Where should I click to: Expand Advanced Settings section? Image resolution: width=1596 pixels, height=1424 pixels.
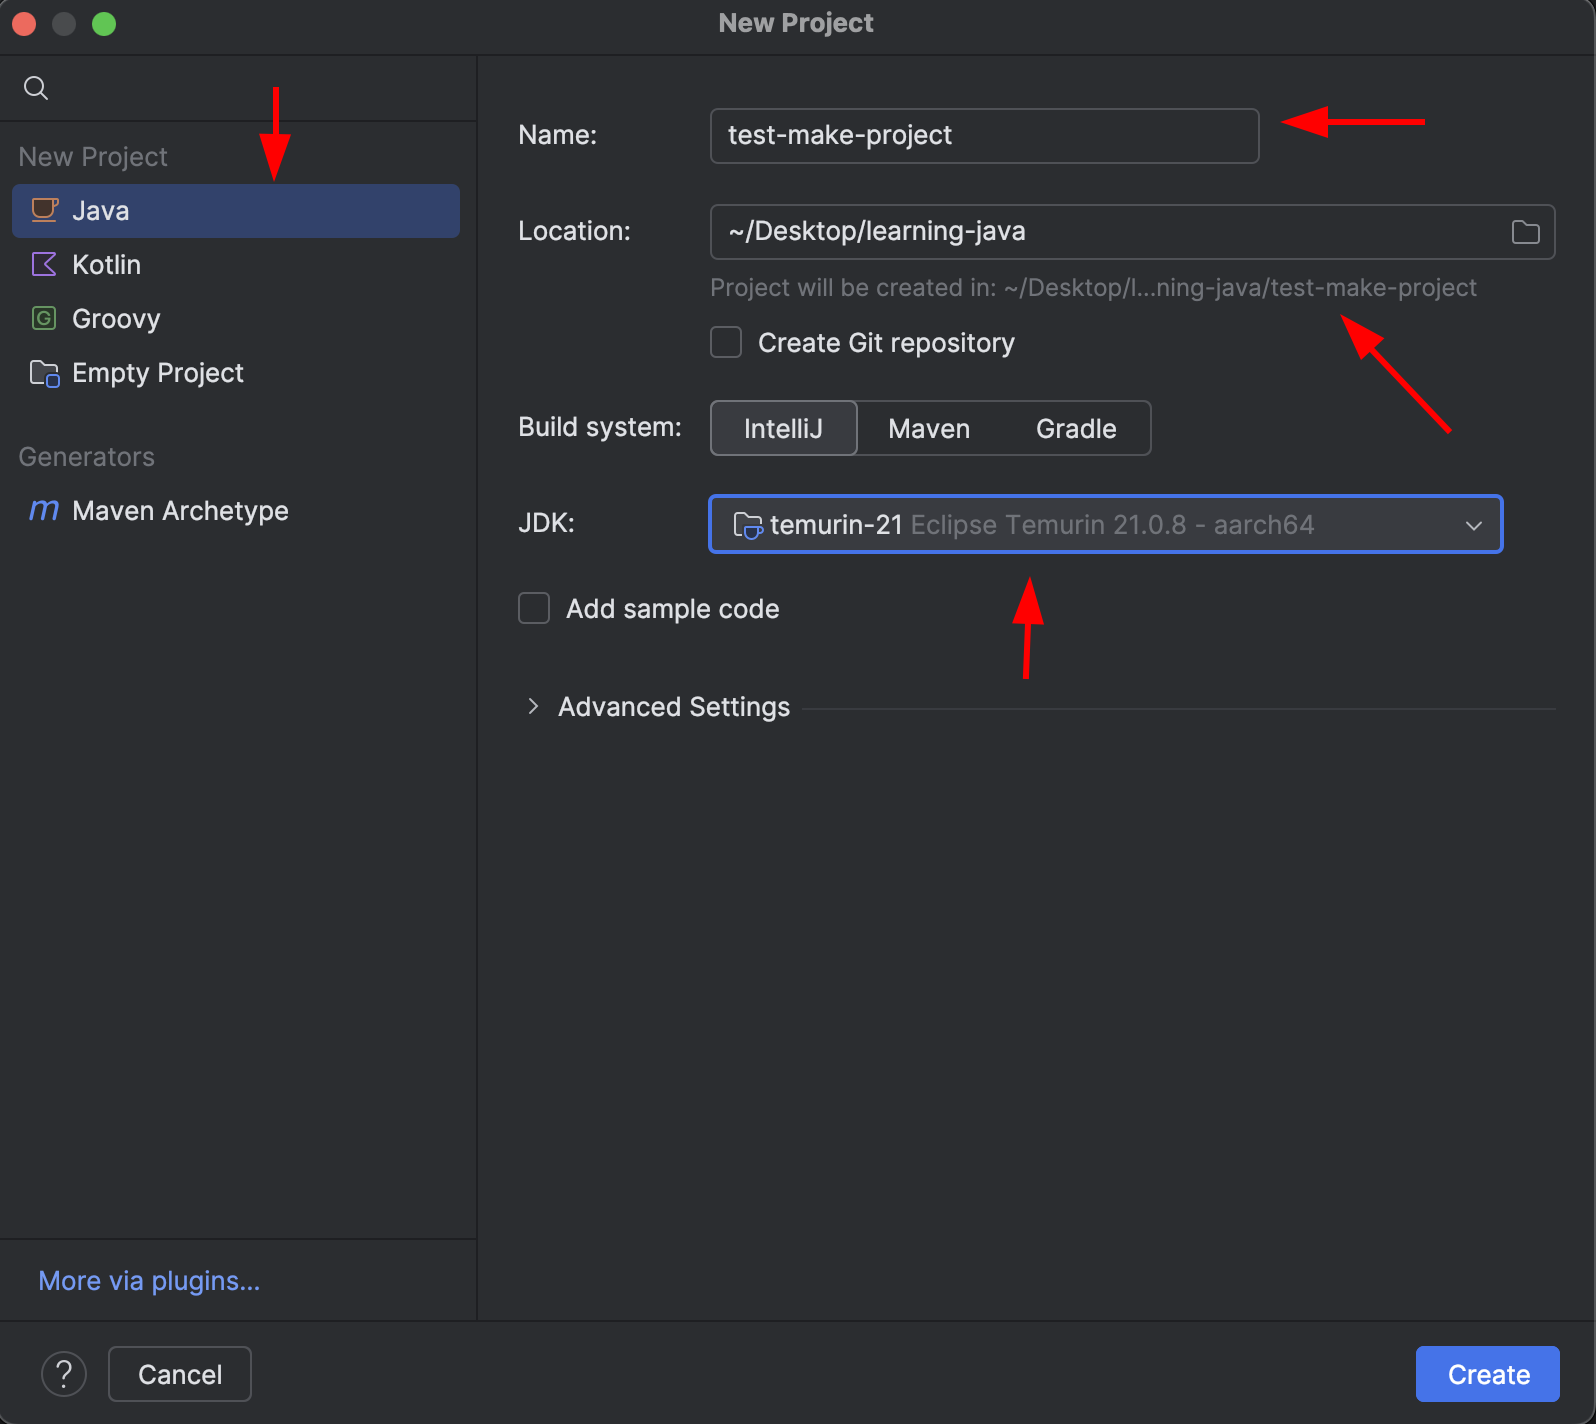533,707
